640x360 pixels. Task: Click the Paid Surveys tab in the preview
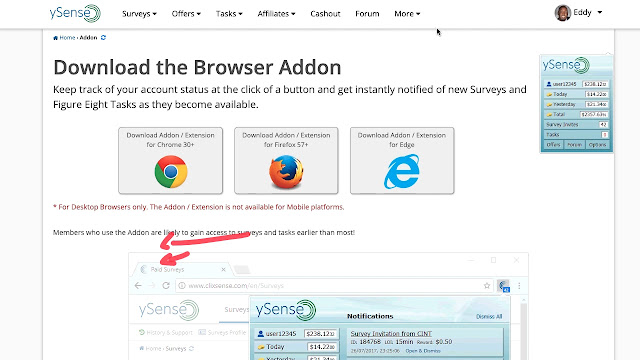[x=182, y=269]
